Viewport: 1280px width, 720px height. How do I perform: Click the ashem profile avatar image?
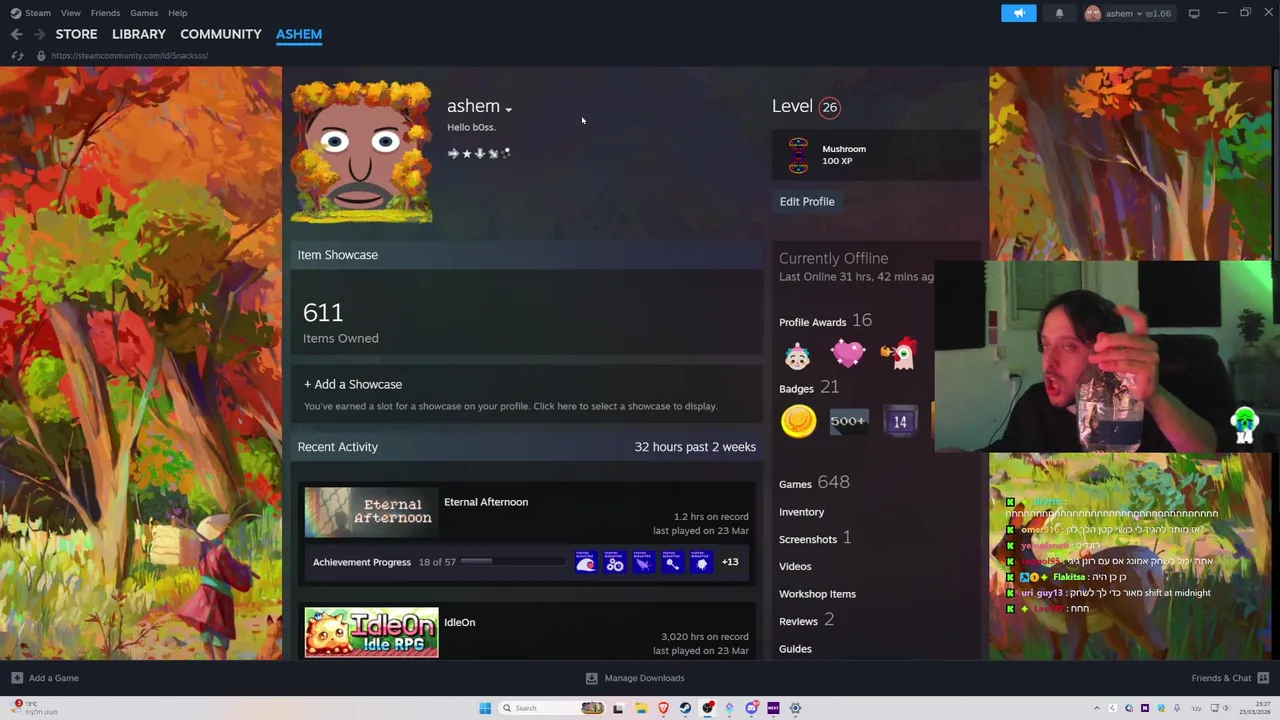[361, 152]
